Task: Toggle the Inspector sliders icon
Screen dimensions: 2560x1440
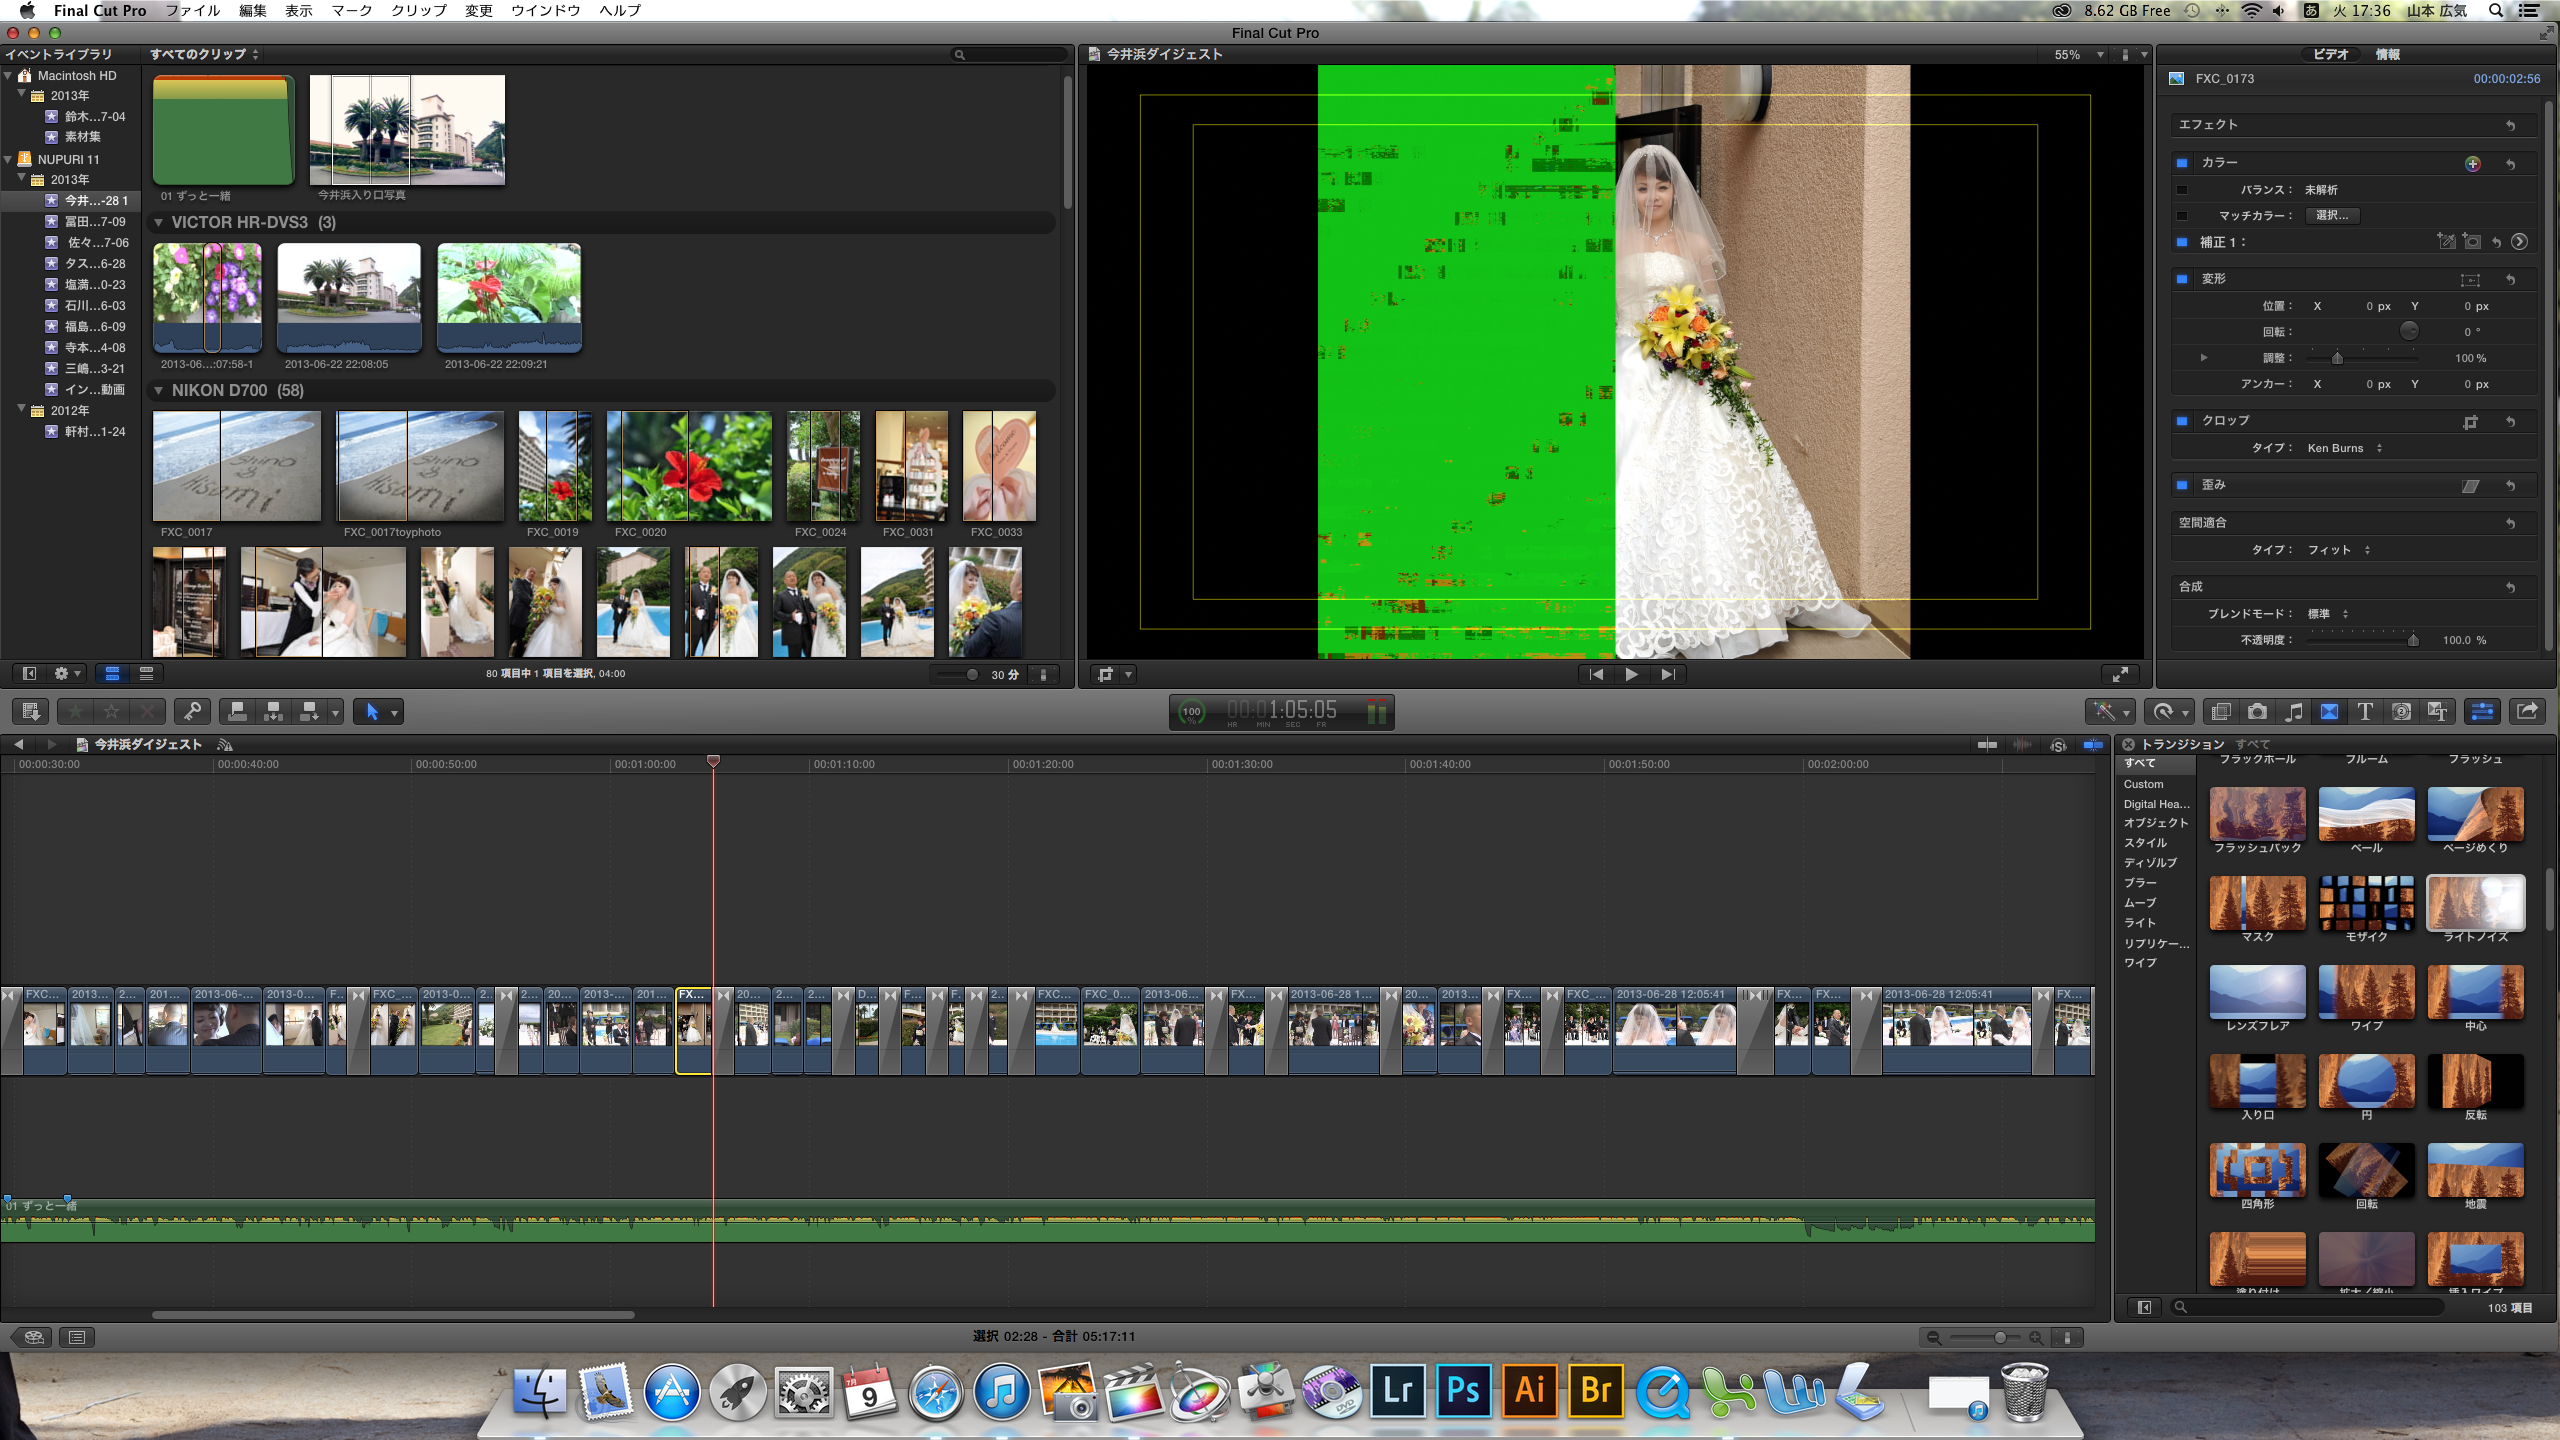Action: pos(2482,711)
